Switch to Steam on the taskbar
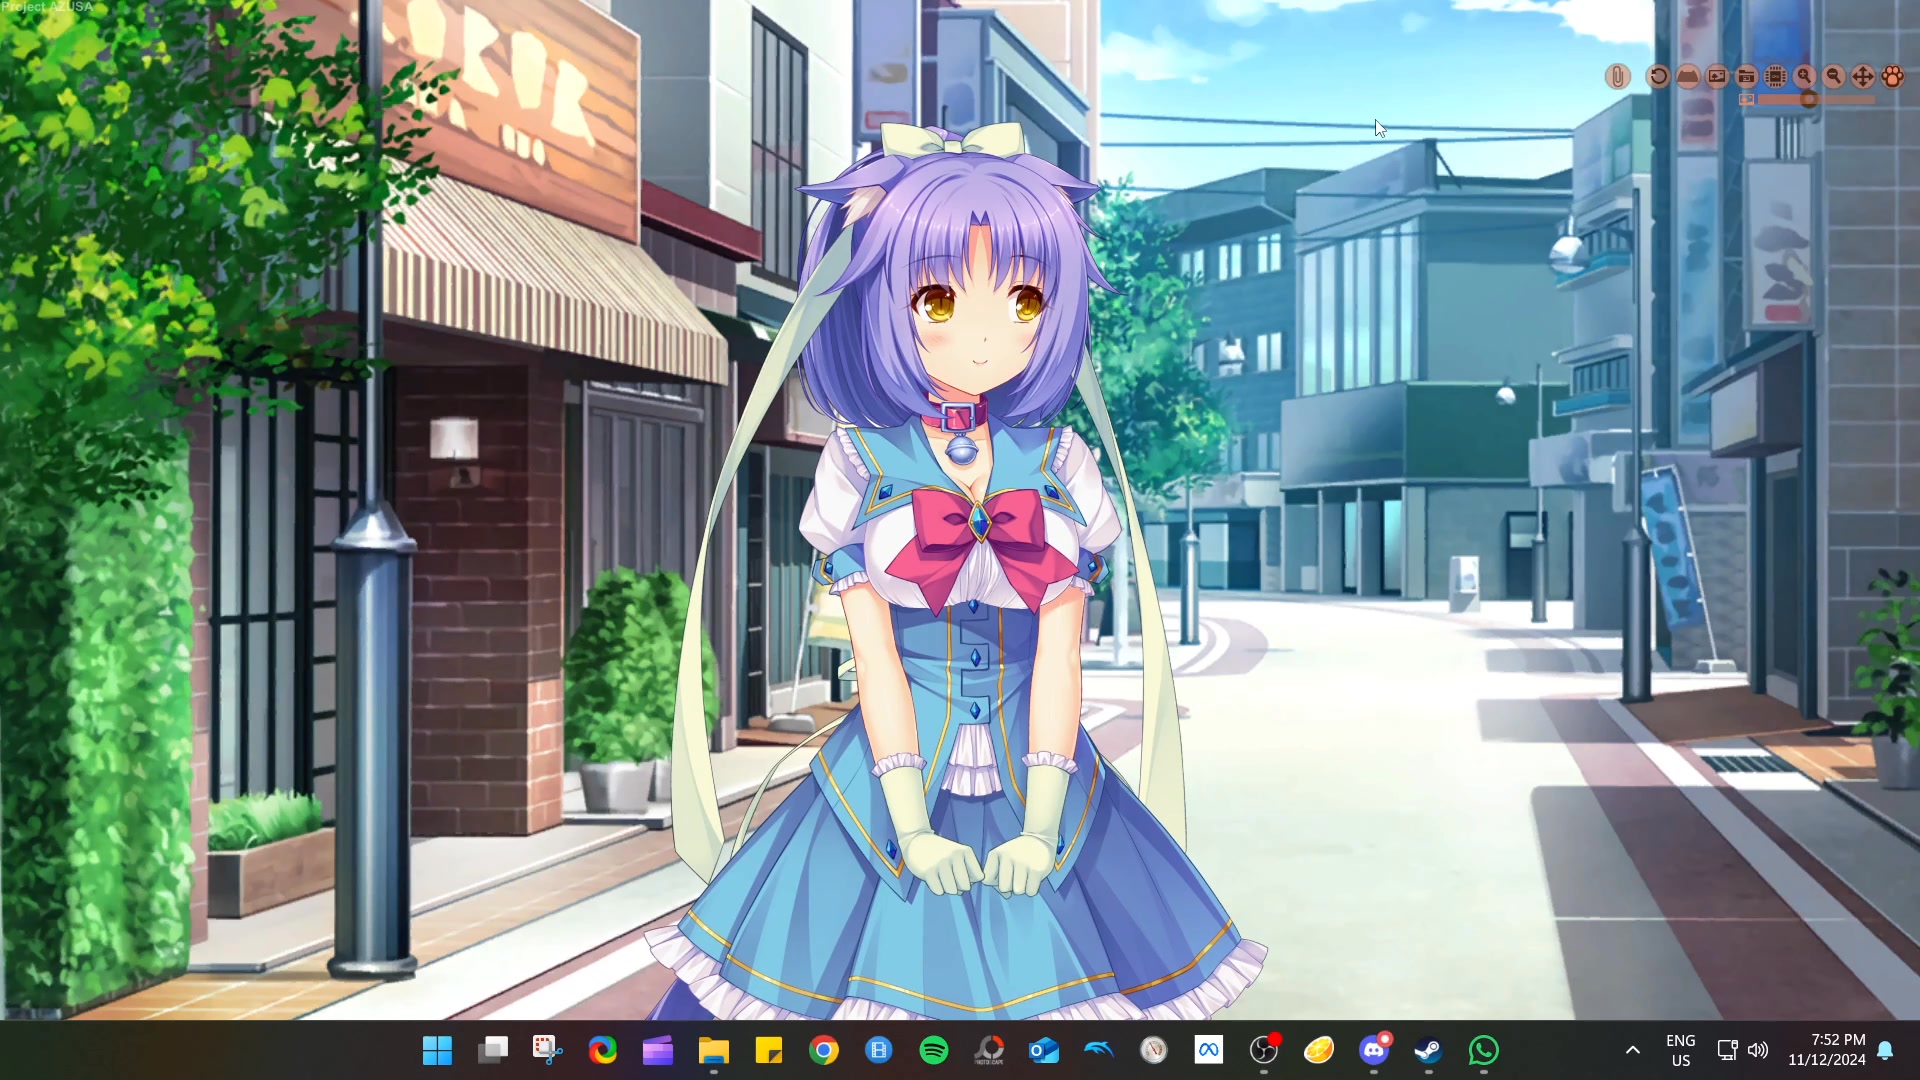The width and height of the screenshot is (1920, 1080). click(1429, 1050)
